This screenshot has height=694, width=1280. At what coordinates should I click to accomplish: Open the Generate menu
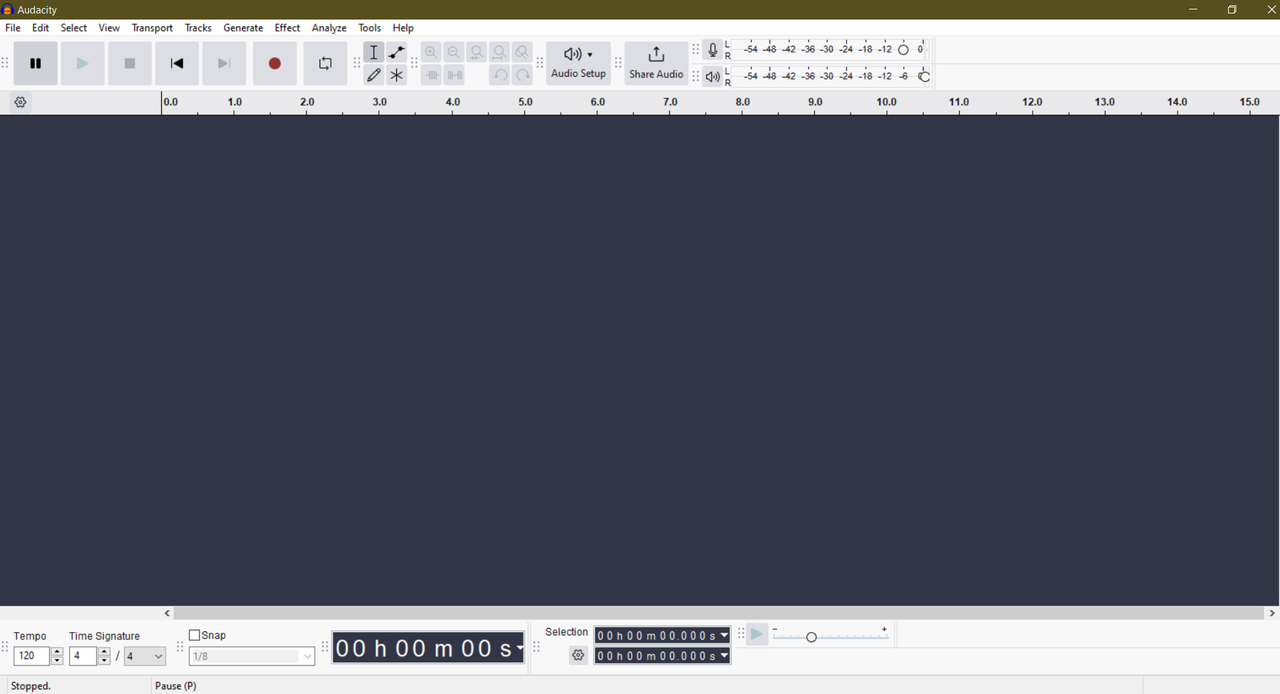[x=243, y=27]
